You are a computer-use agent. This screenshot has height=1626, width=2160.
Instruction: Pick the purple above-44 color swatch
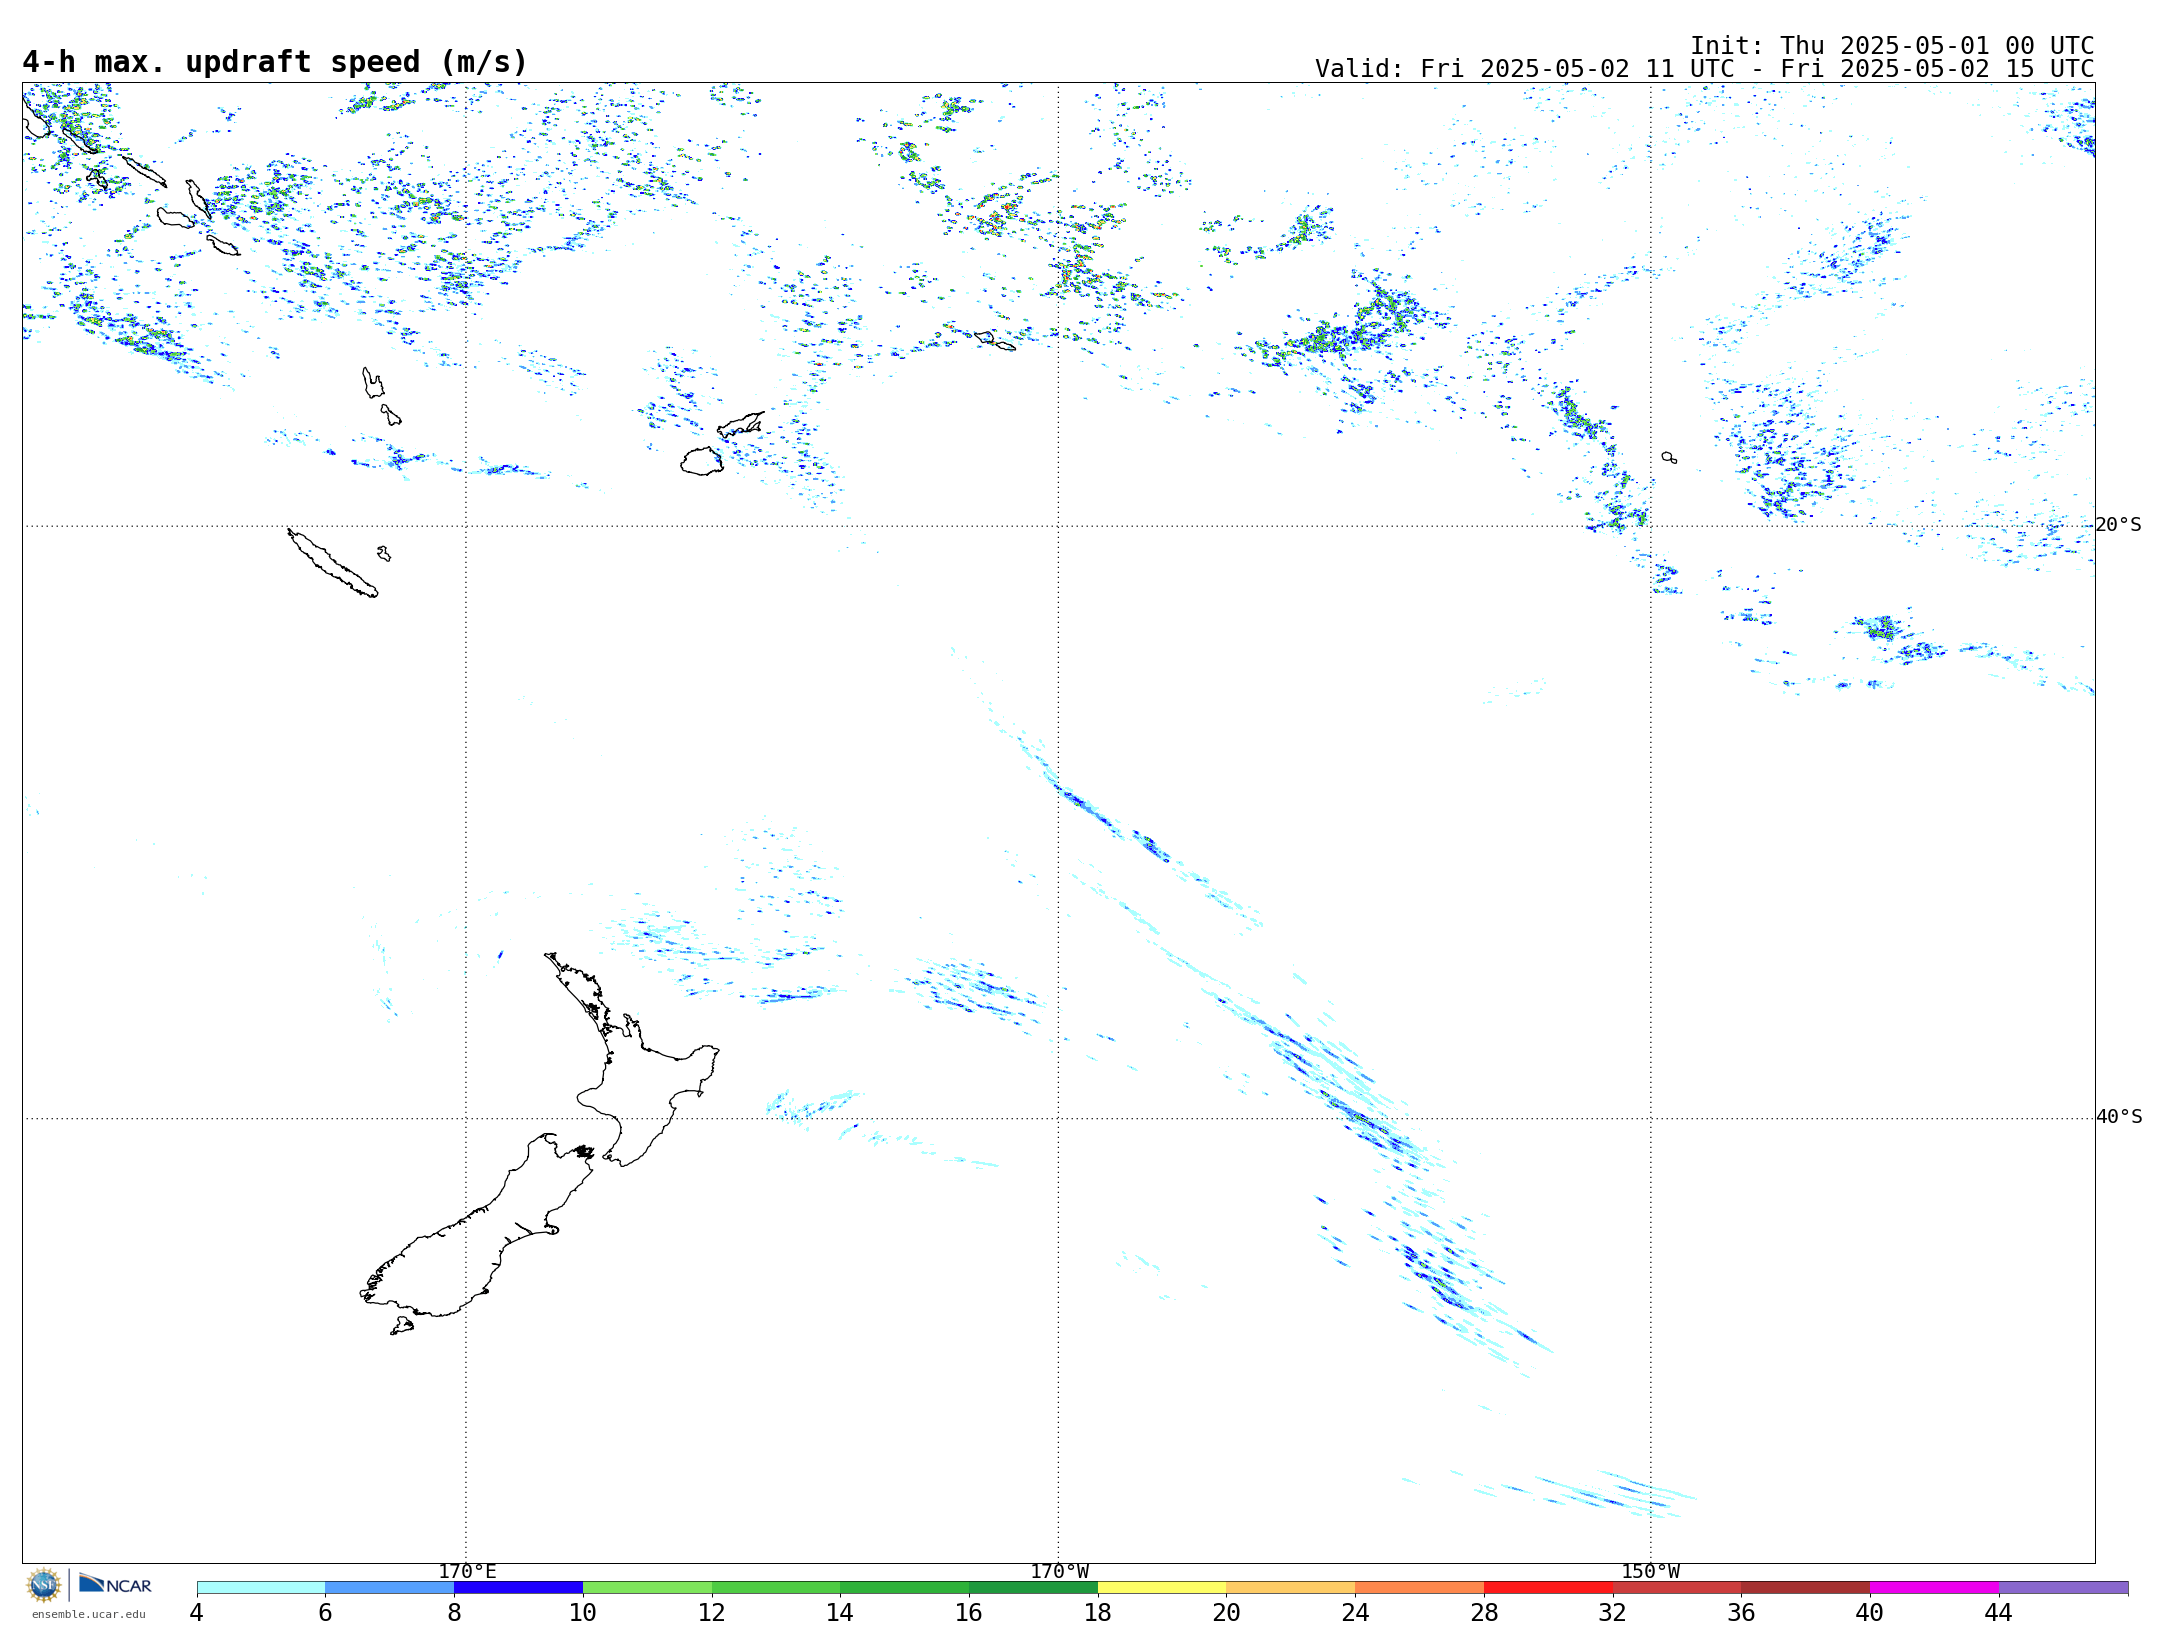tap(2063, 1588)
